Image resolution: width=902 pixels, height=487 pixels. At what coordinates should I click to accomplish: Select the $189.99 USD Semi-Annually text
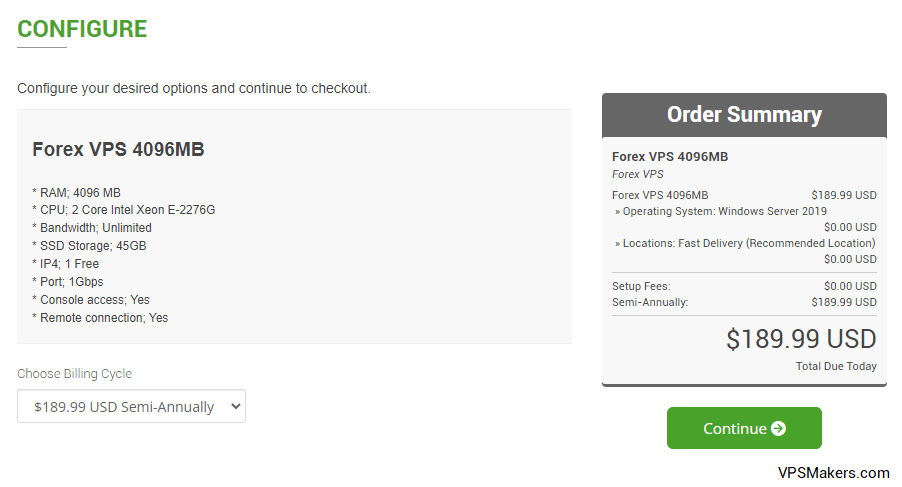tap(124, 407)
